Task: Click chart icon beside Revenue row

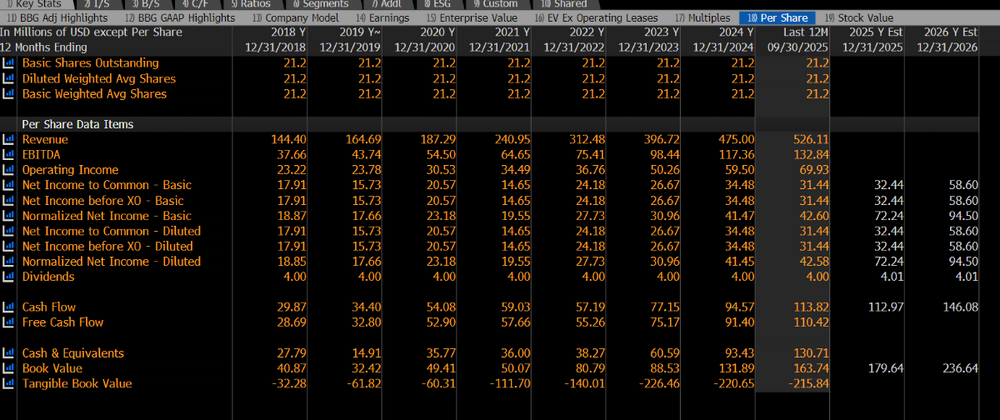Action: pos(9,139)
